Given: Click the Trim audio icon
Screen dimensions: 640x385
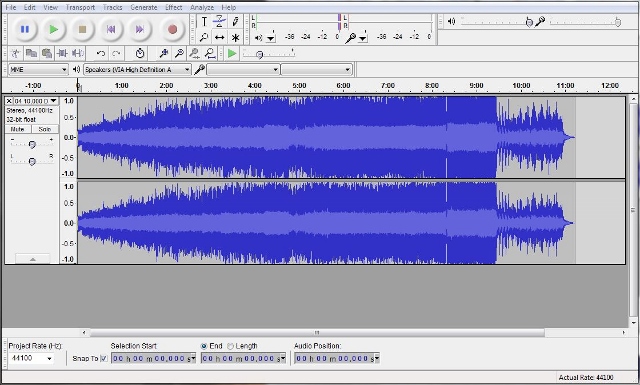Looking at the screenshot, I should (62, 53).
